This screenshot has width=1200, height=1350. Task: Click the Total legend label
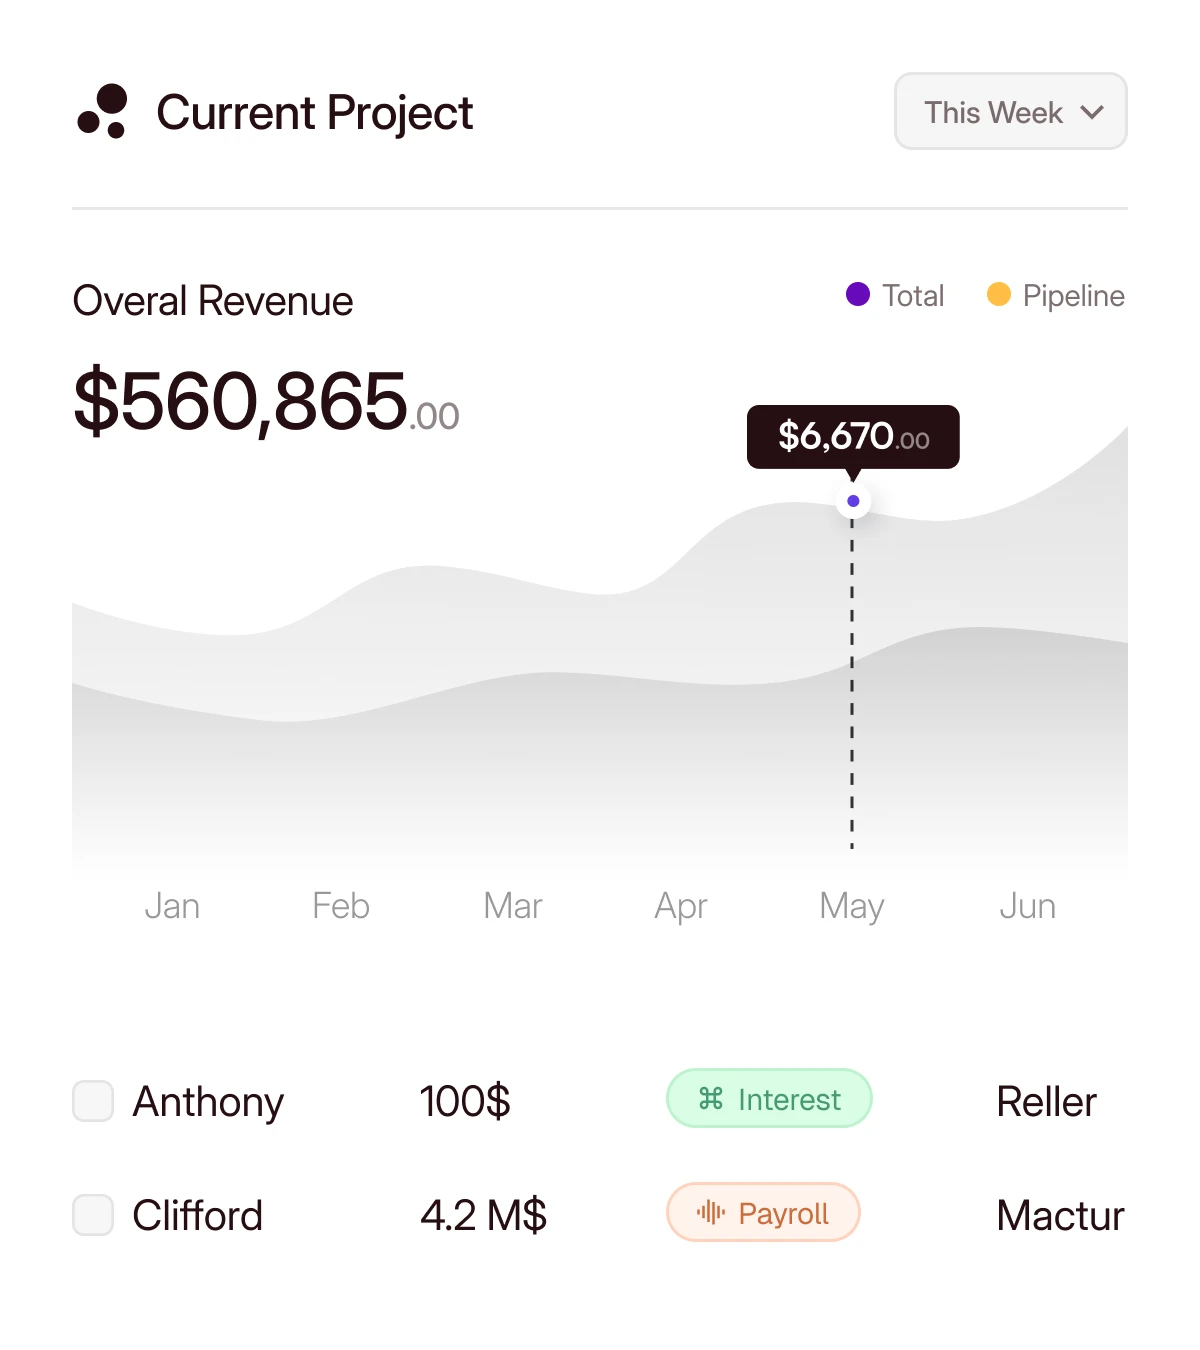coord(913,296)
